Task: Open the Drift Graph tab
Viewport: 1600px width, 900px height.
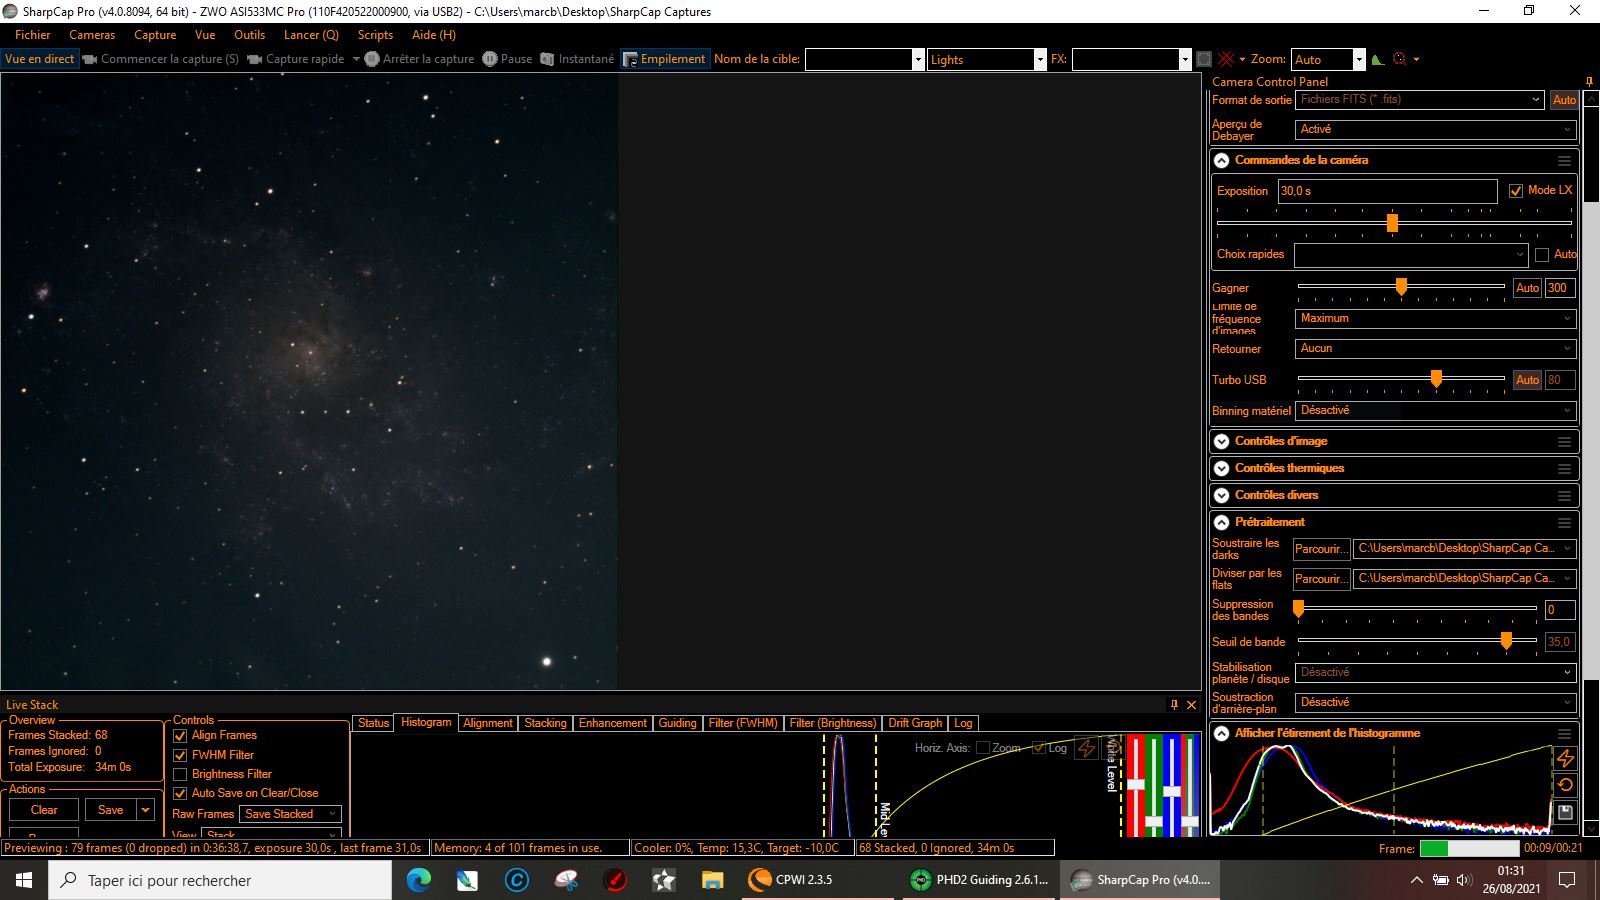Action: tap(915, 723)
